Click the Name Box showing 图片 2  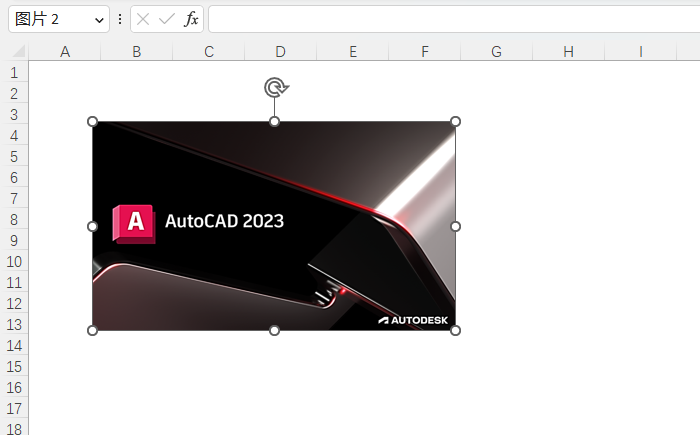(x=59, y=19)
